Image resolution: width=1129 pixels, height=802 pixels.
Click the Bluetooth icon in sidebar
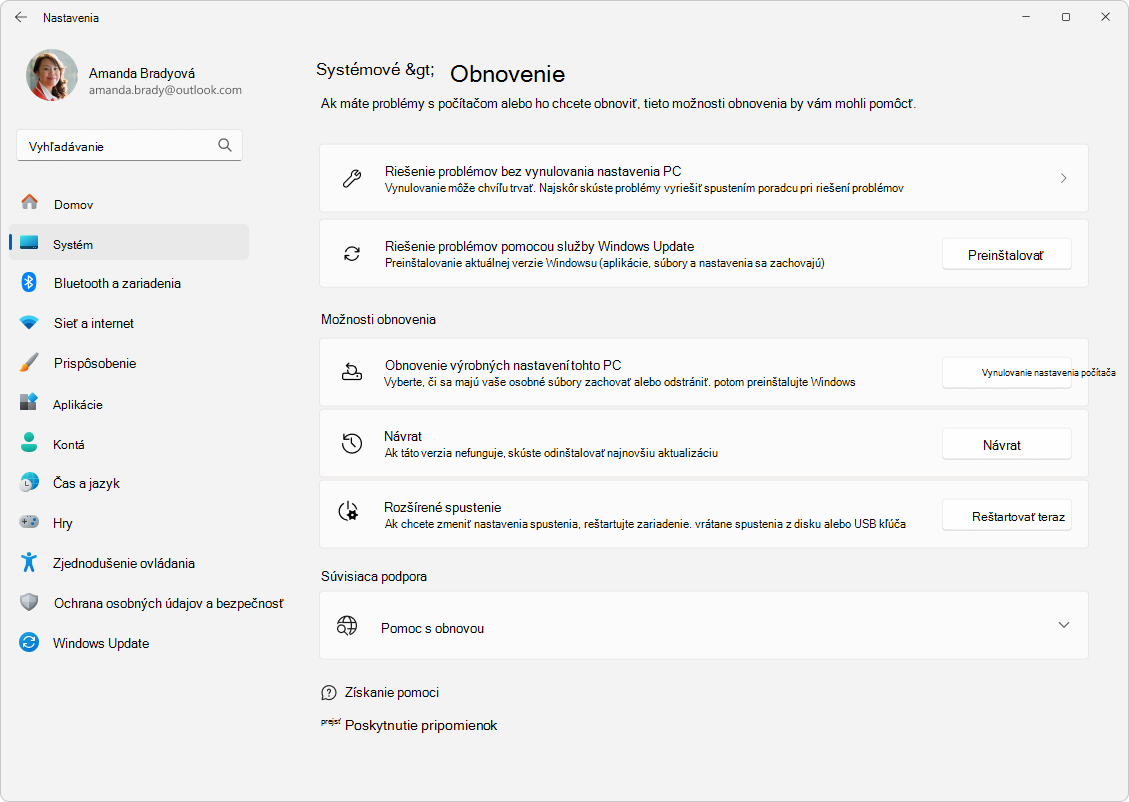(29, 282)
